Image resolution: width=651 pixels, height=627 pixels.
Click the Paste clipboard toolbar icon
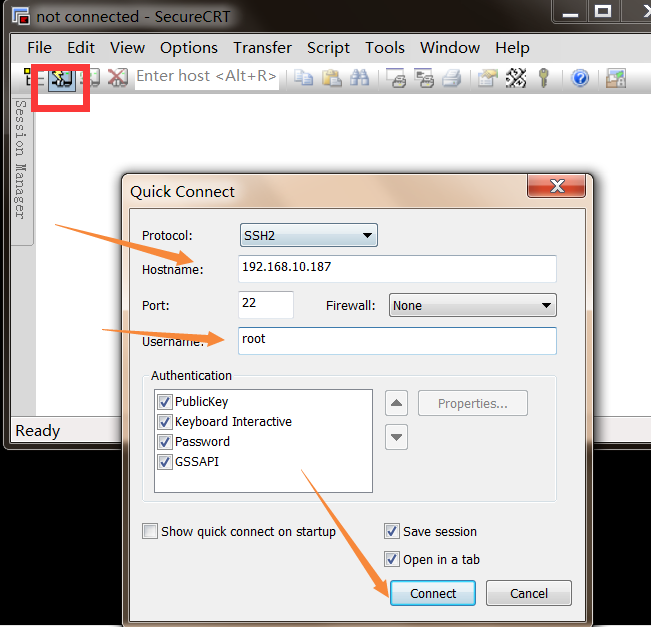(x=331, y=78)
